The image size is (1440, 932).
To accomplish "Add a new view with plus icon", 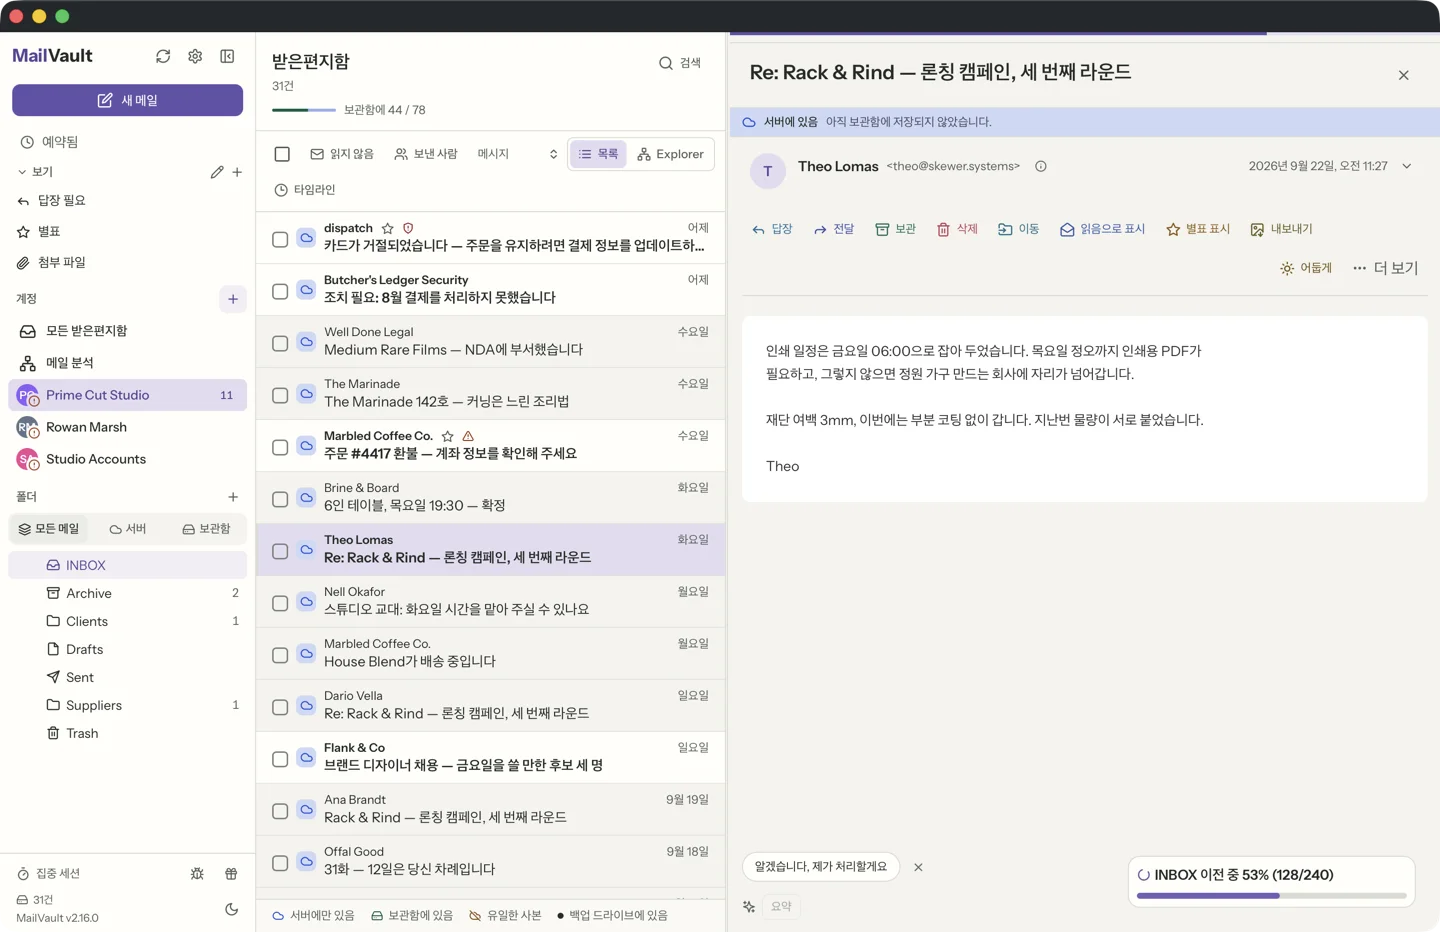I will point(237,172).
